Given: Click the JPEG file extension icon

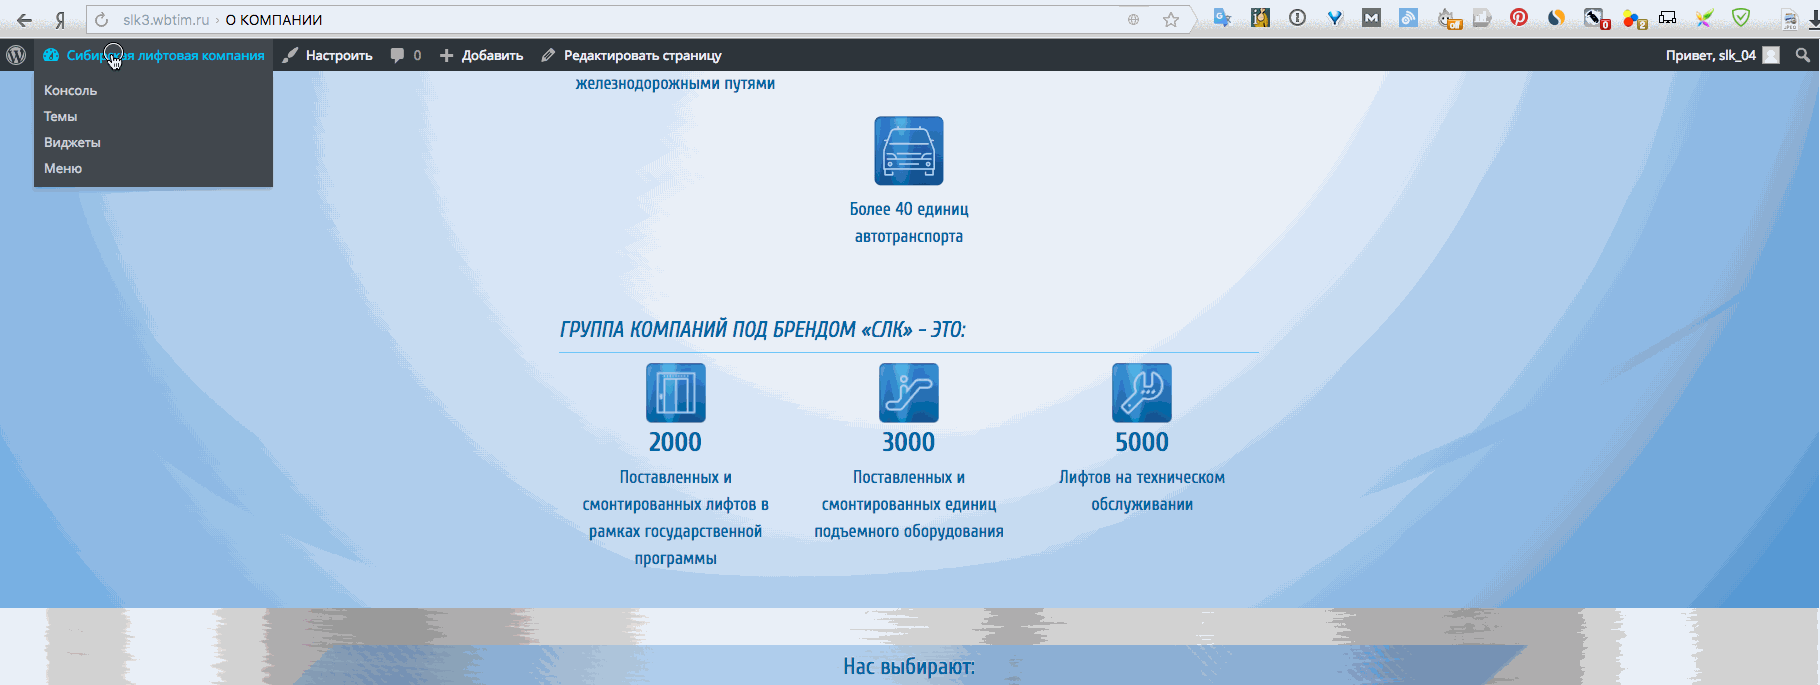Looking at the screenshot, I should [1789, 19].
